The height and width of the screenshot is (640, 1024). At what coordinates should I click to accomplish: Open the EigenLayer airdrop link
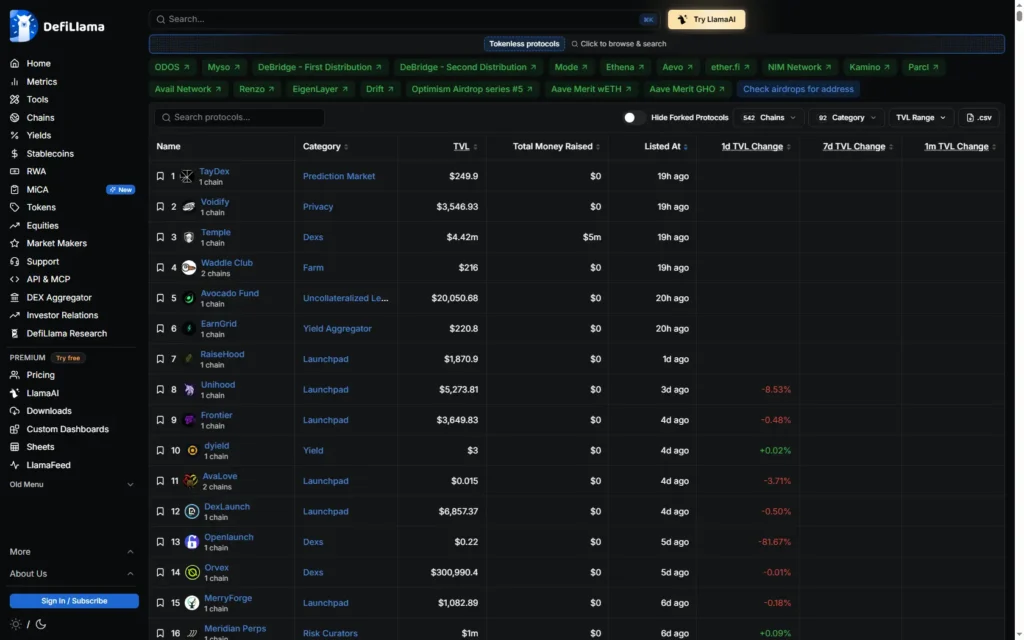(320, 89)
